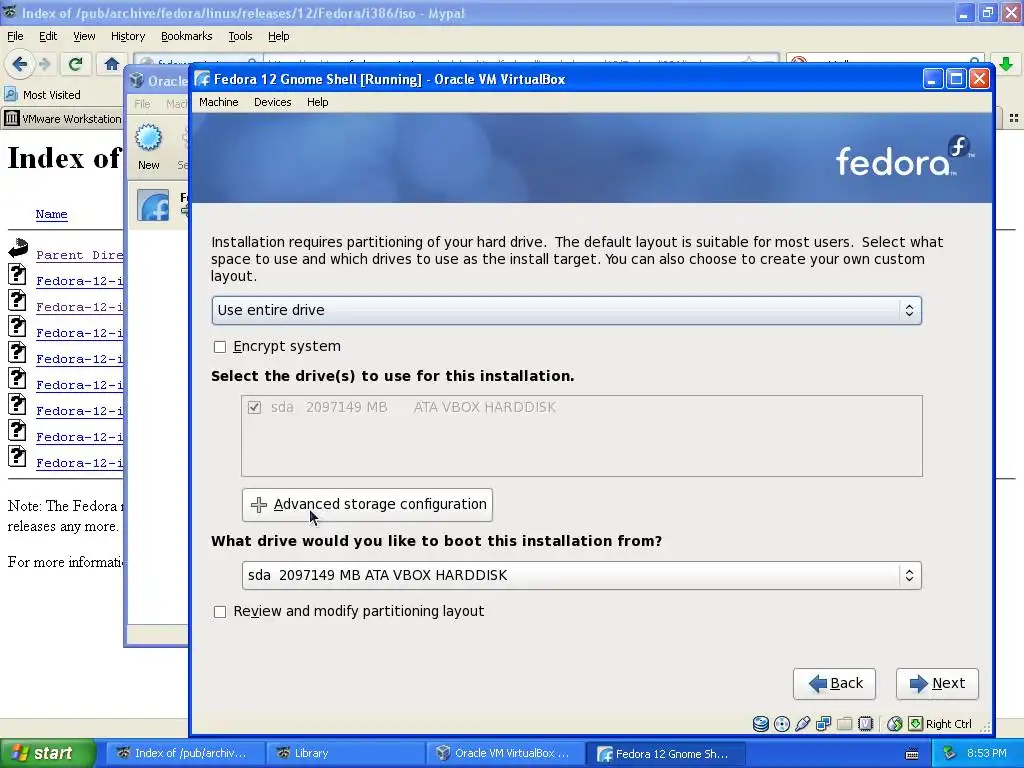Open the browser Edit menu

click(x=48, y=36)
